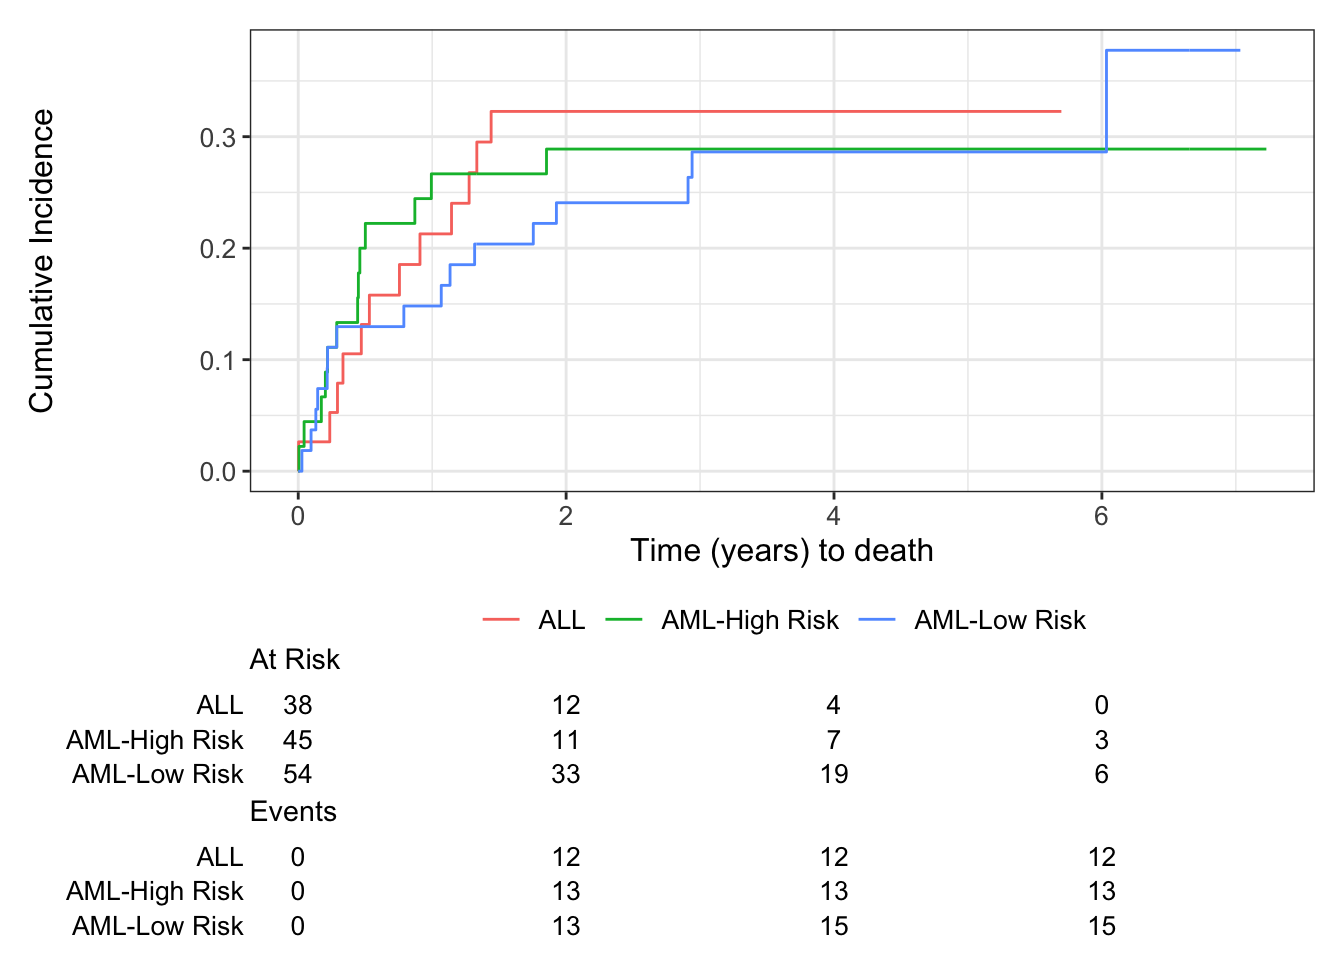Click the x-axis tick label 4
The image size is (1344, 960).
(x=833, y=516)
